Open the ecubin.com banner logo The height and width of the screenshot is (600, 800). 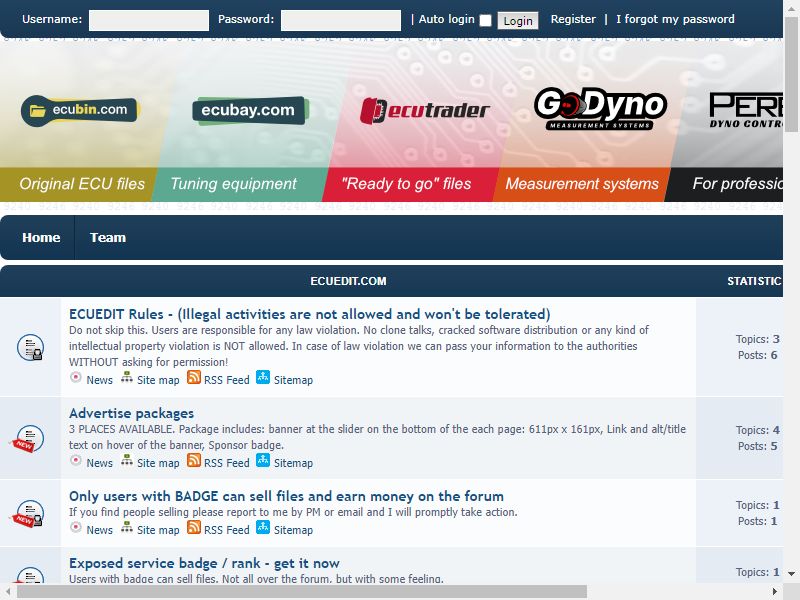[x=79, y=110]
